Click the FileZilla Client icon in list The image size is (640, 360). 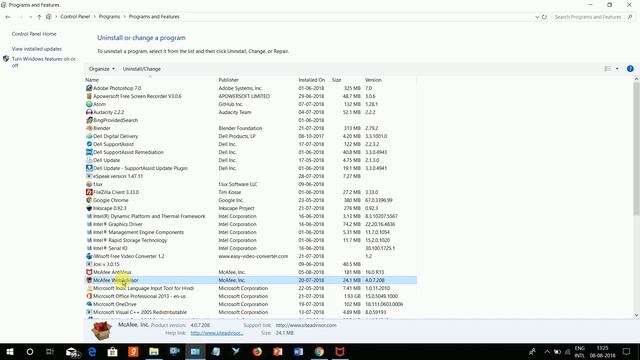[89, 192]
